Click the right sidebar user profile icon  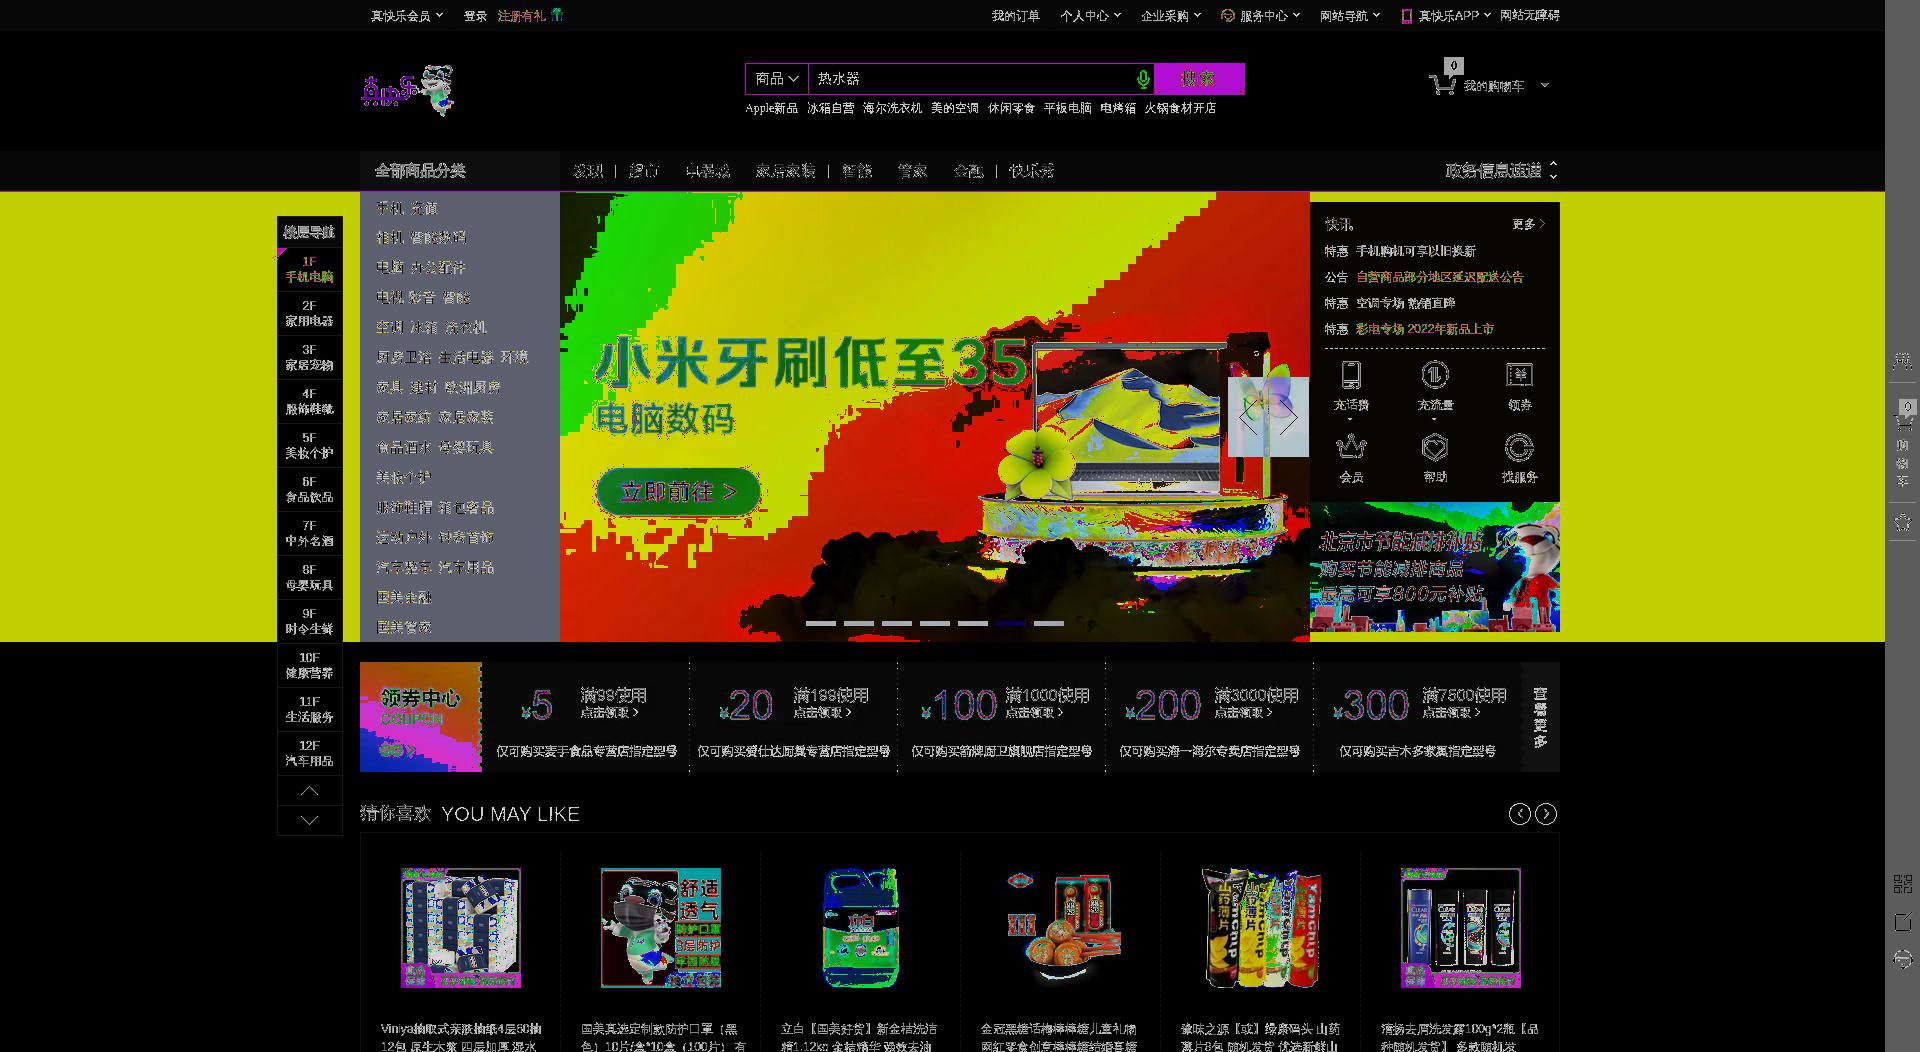[1902, 361]
